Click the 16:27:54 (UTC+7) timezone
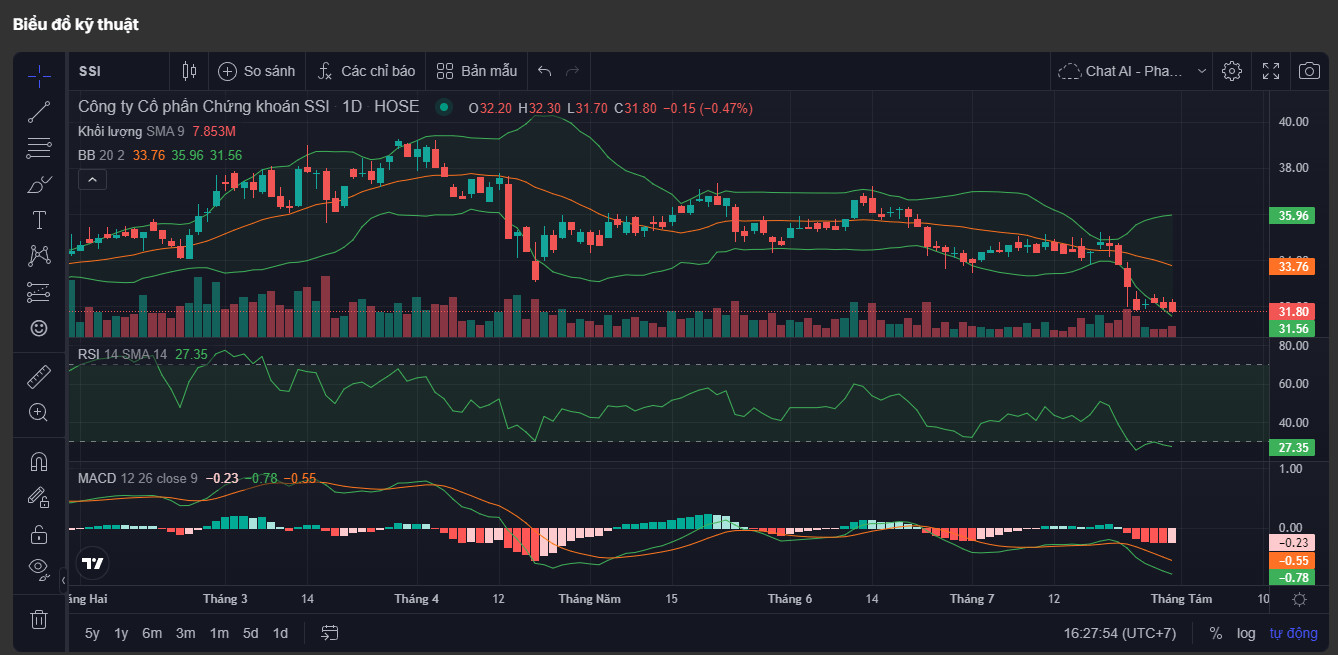 point(1120,633)
